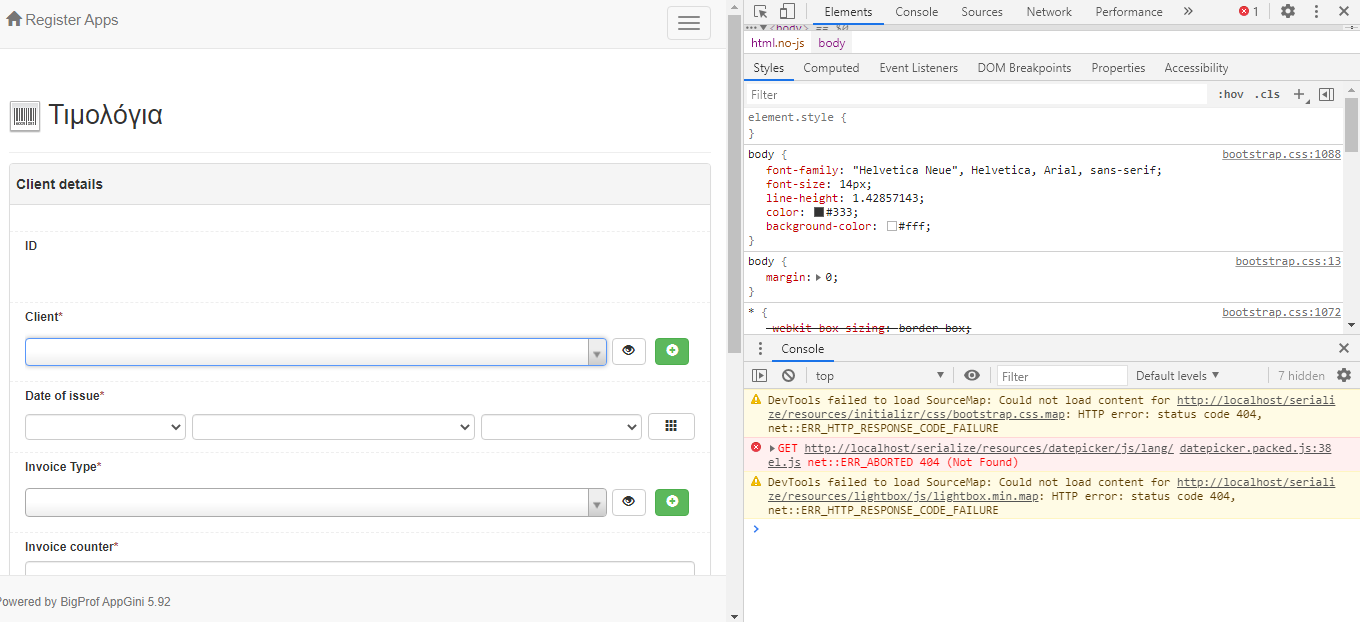
Task: Click the Console Filter input
Action: click(x=1062, y=376)
